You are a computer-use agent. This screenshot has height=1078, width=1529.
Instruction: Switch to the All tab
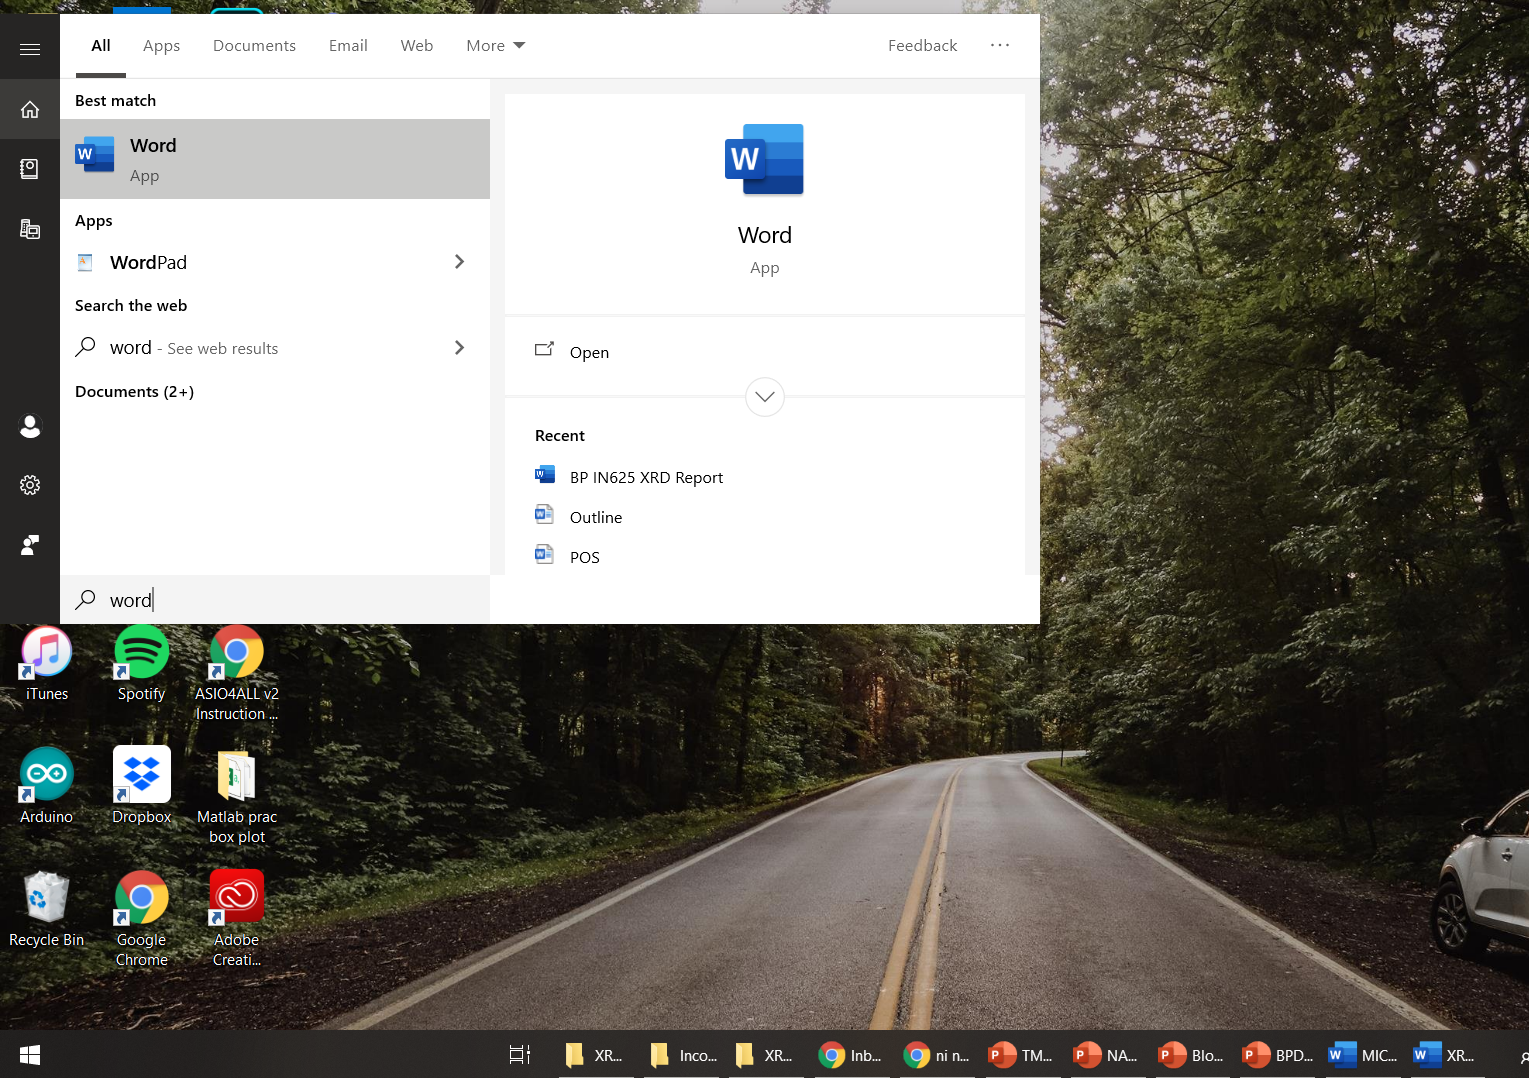pos(101,45)
